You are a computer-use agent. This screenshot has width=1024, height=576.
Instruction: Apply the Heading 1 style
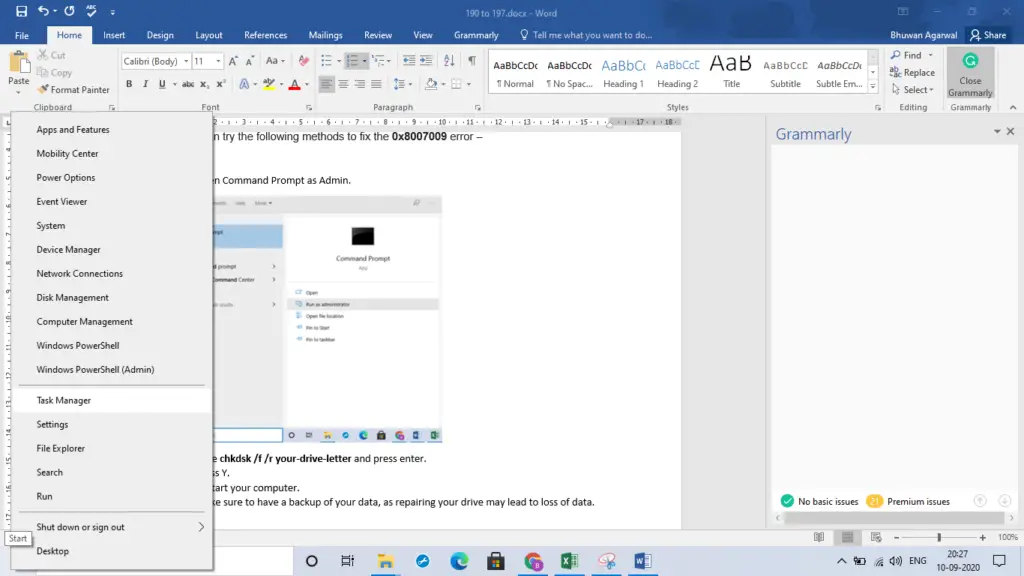click(x=623, y=72)
